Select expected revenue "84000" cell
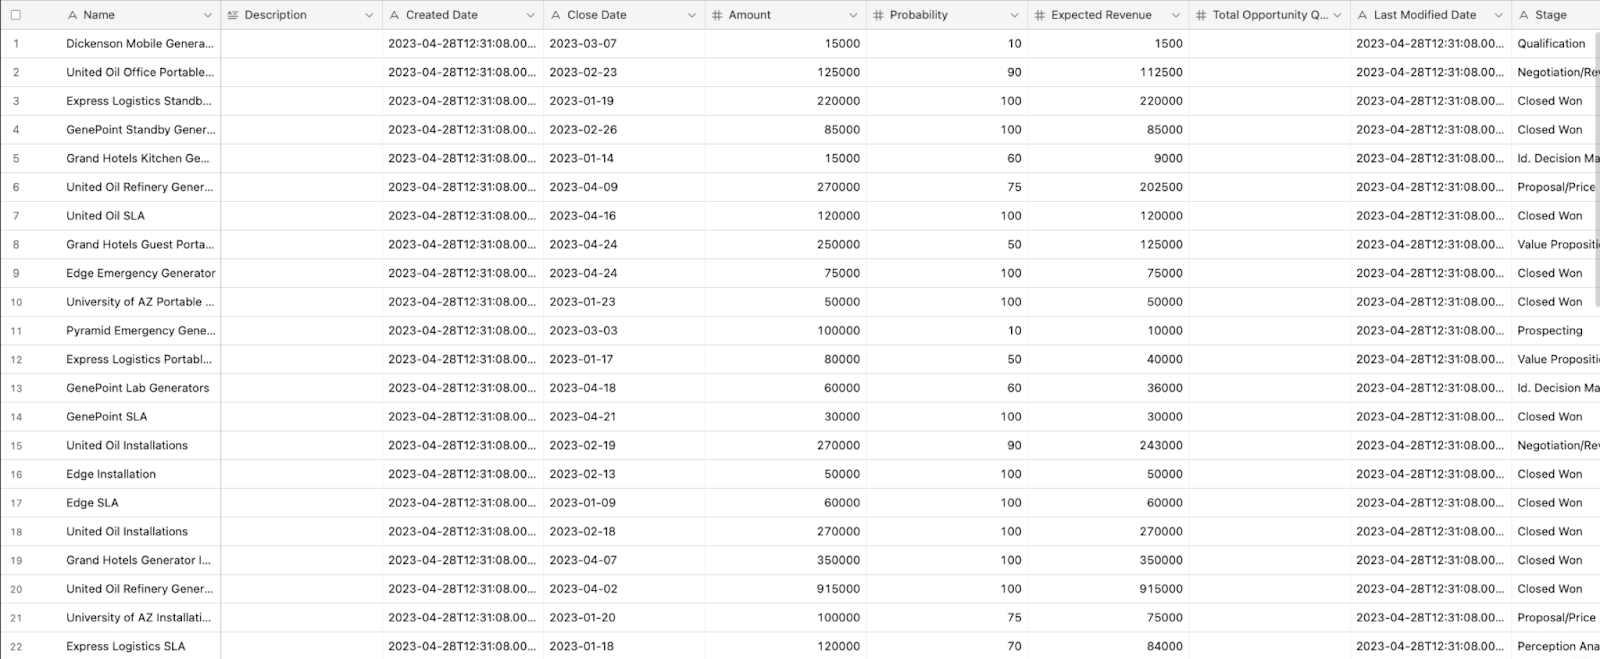The width and height of the screenshot is (1600, 659). point(1108,646)
